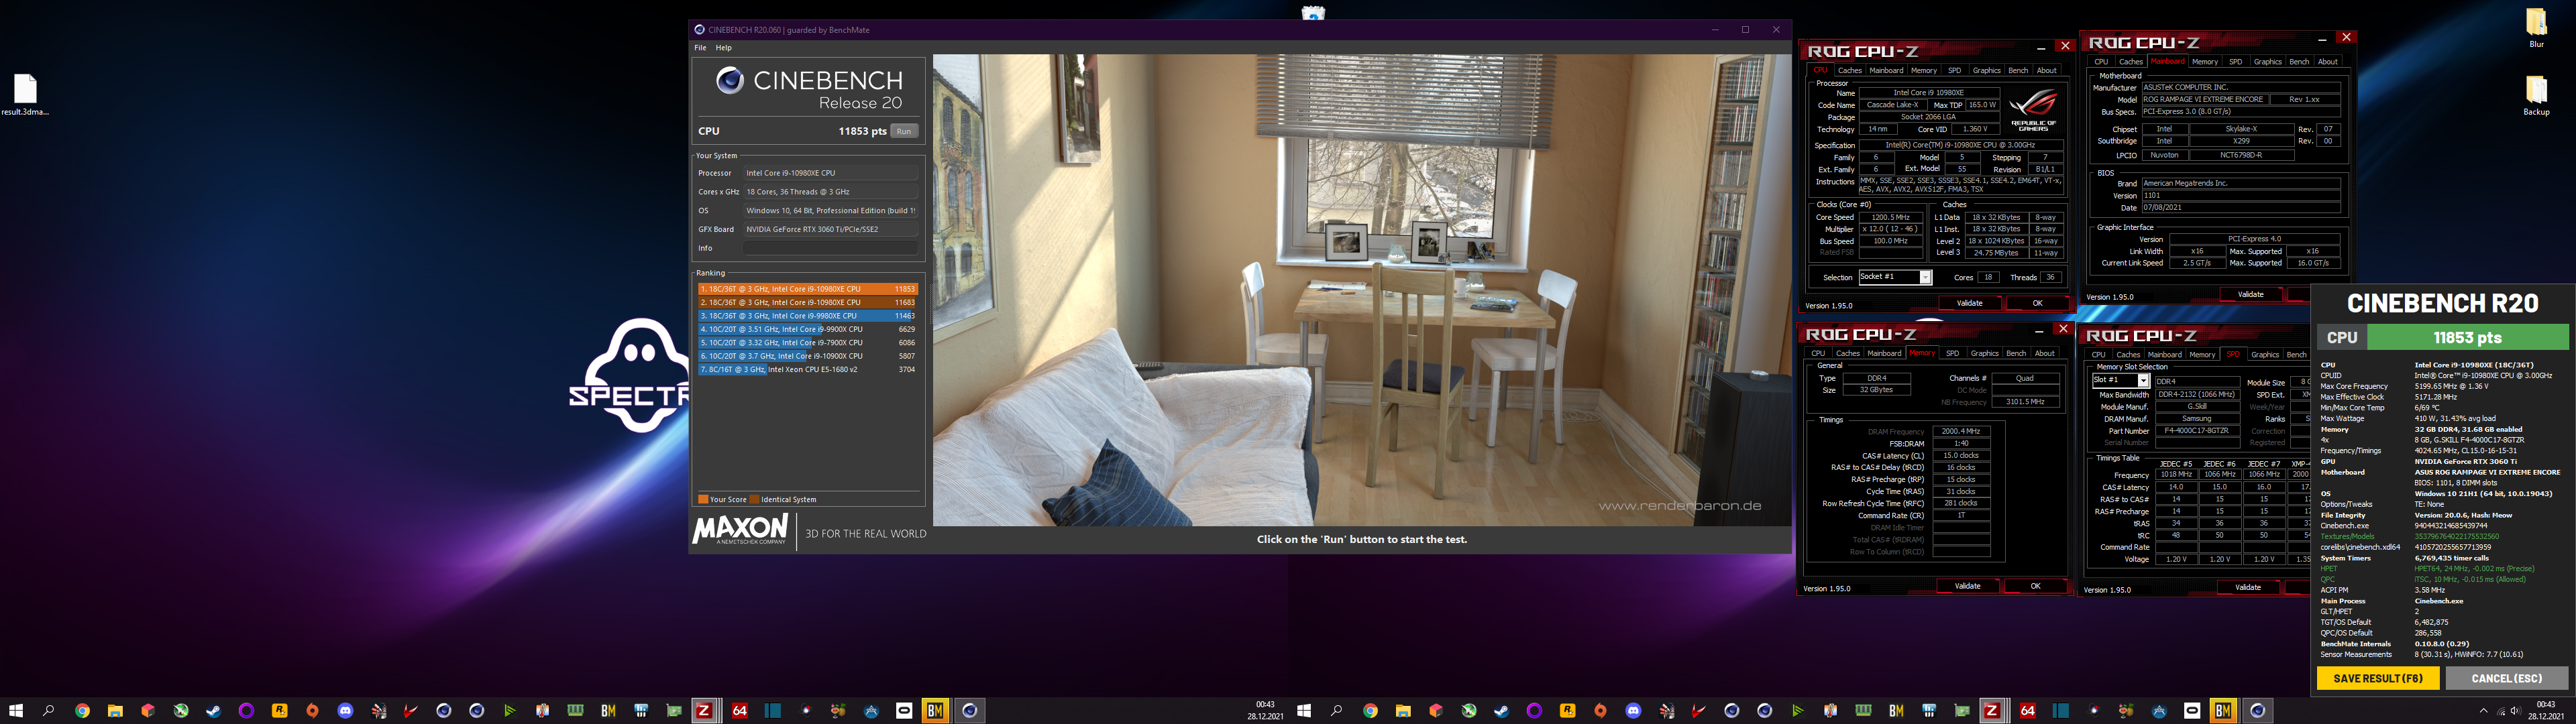Viewport: 2576px width, 724px height.
Task: Open Origin from the left-hand taskbar
Action: [x=313, y=711]
